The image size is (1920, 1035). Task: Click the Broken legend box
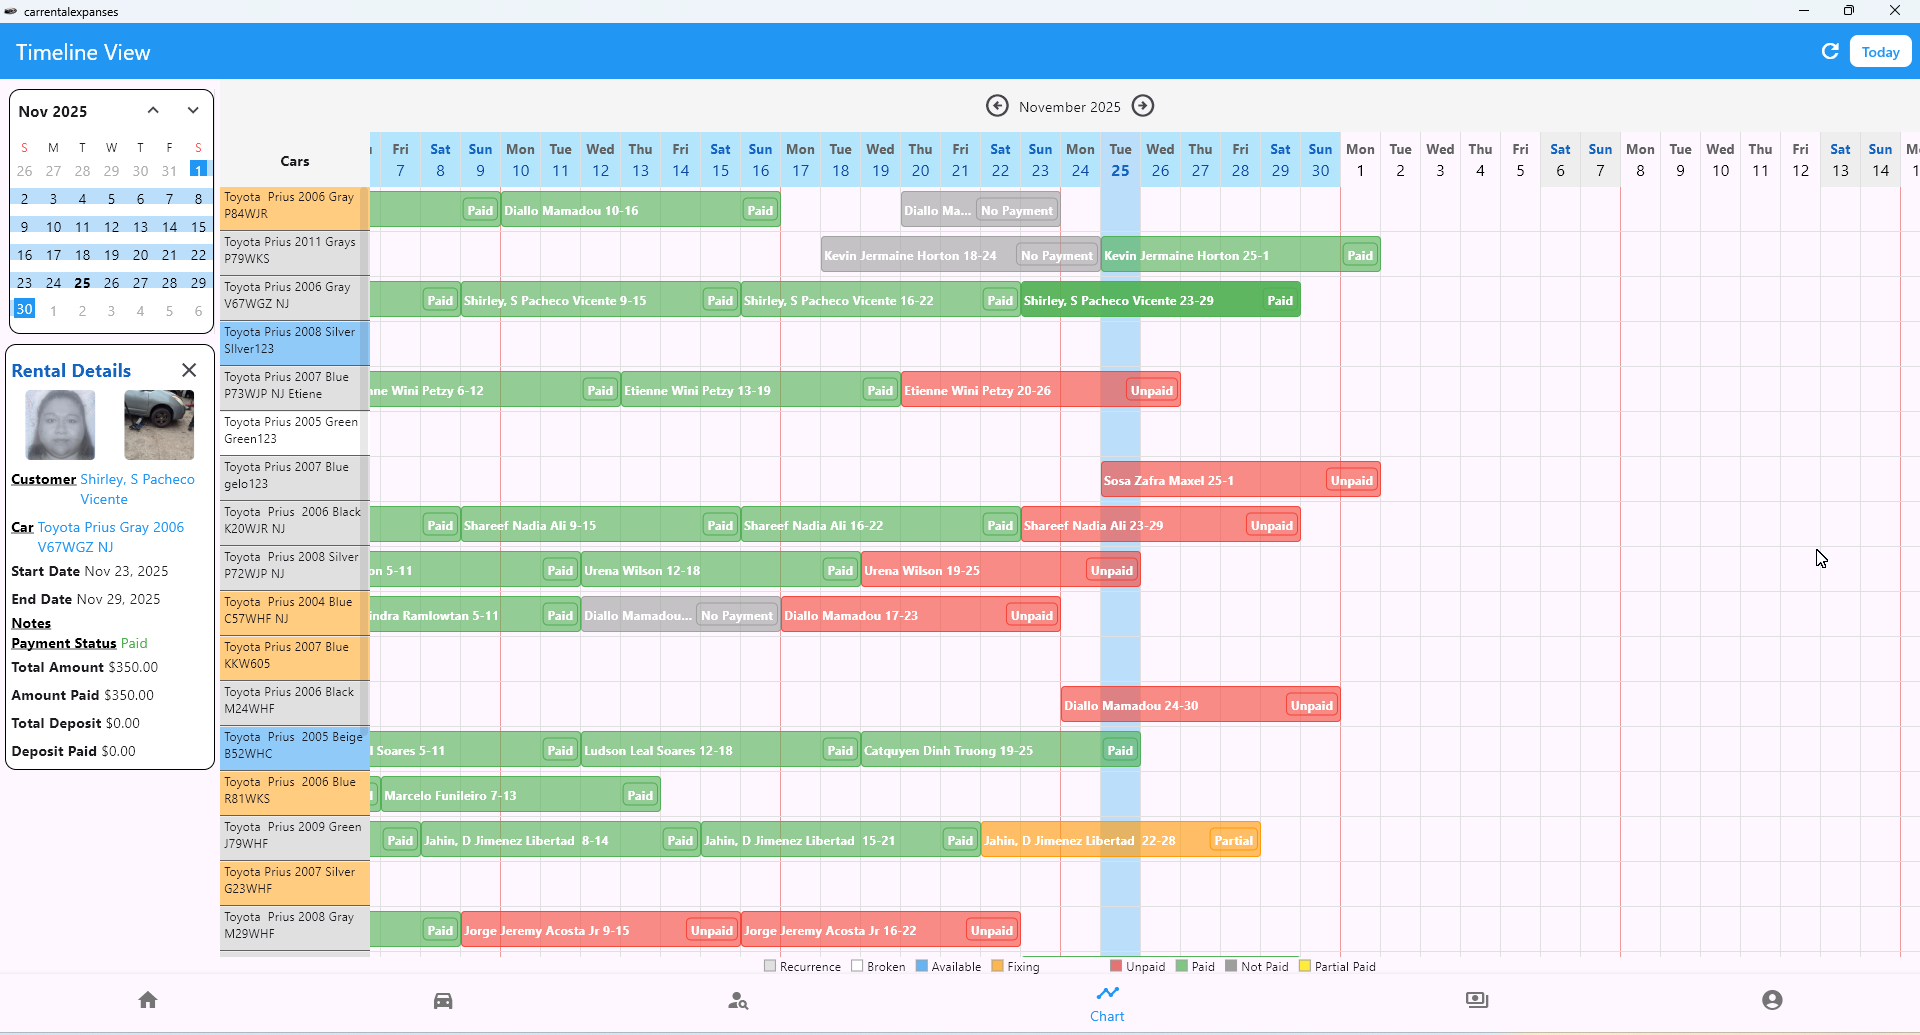857,966
